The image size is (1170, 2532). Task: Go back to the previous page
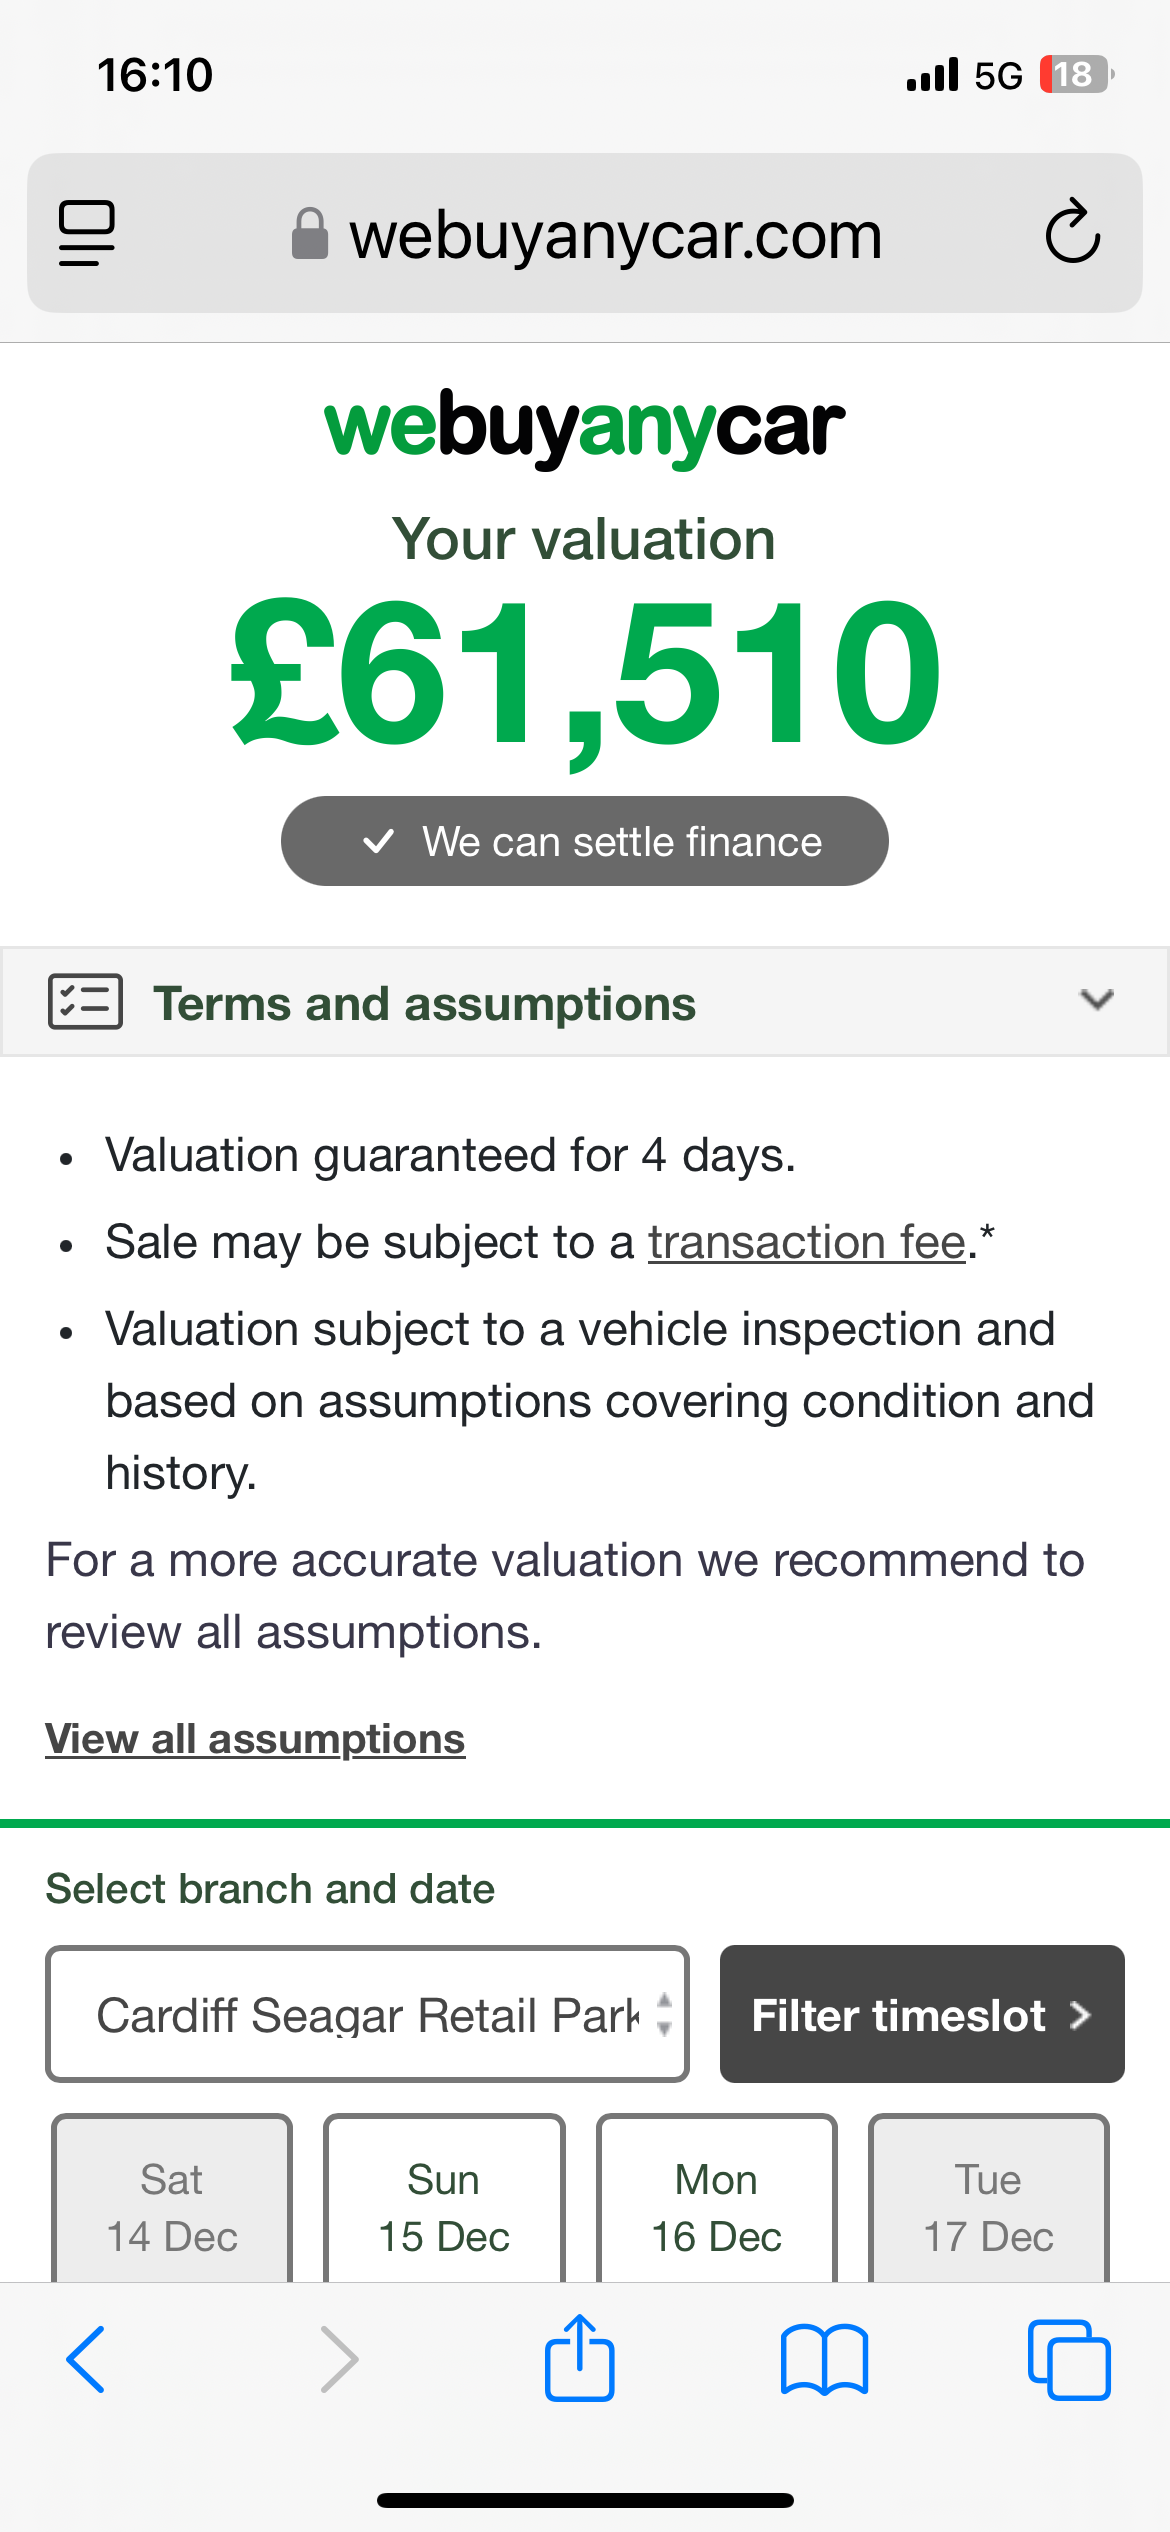click(x=86, y=2359)
